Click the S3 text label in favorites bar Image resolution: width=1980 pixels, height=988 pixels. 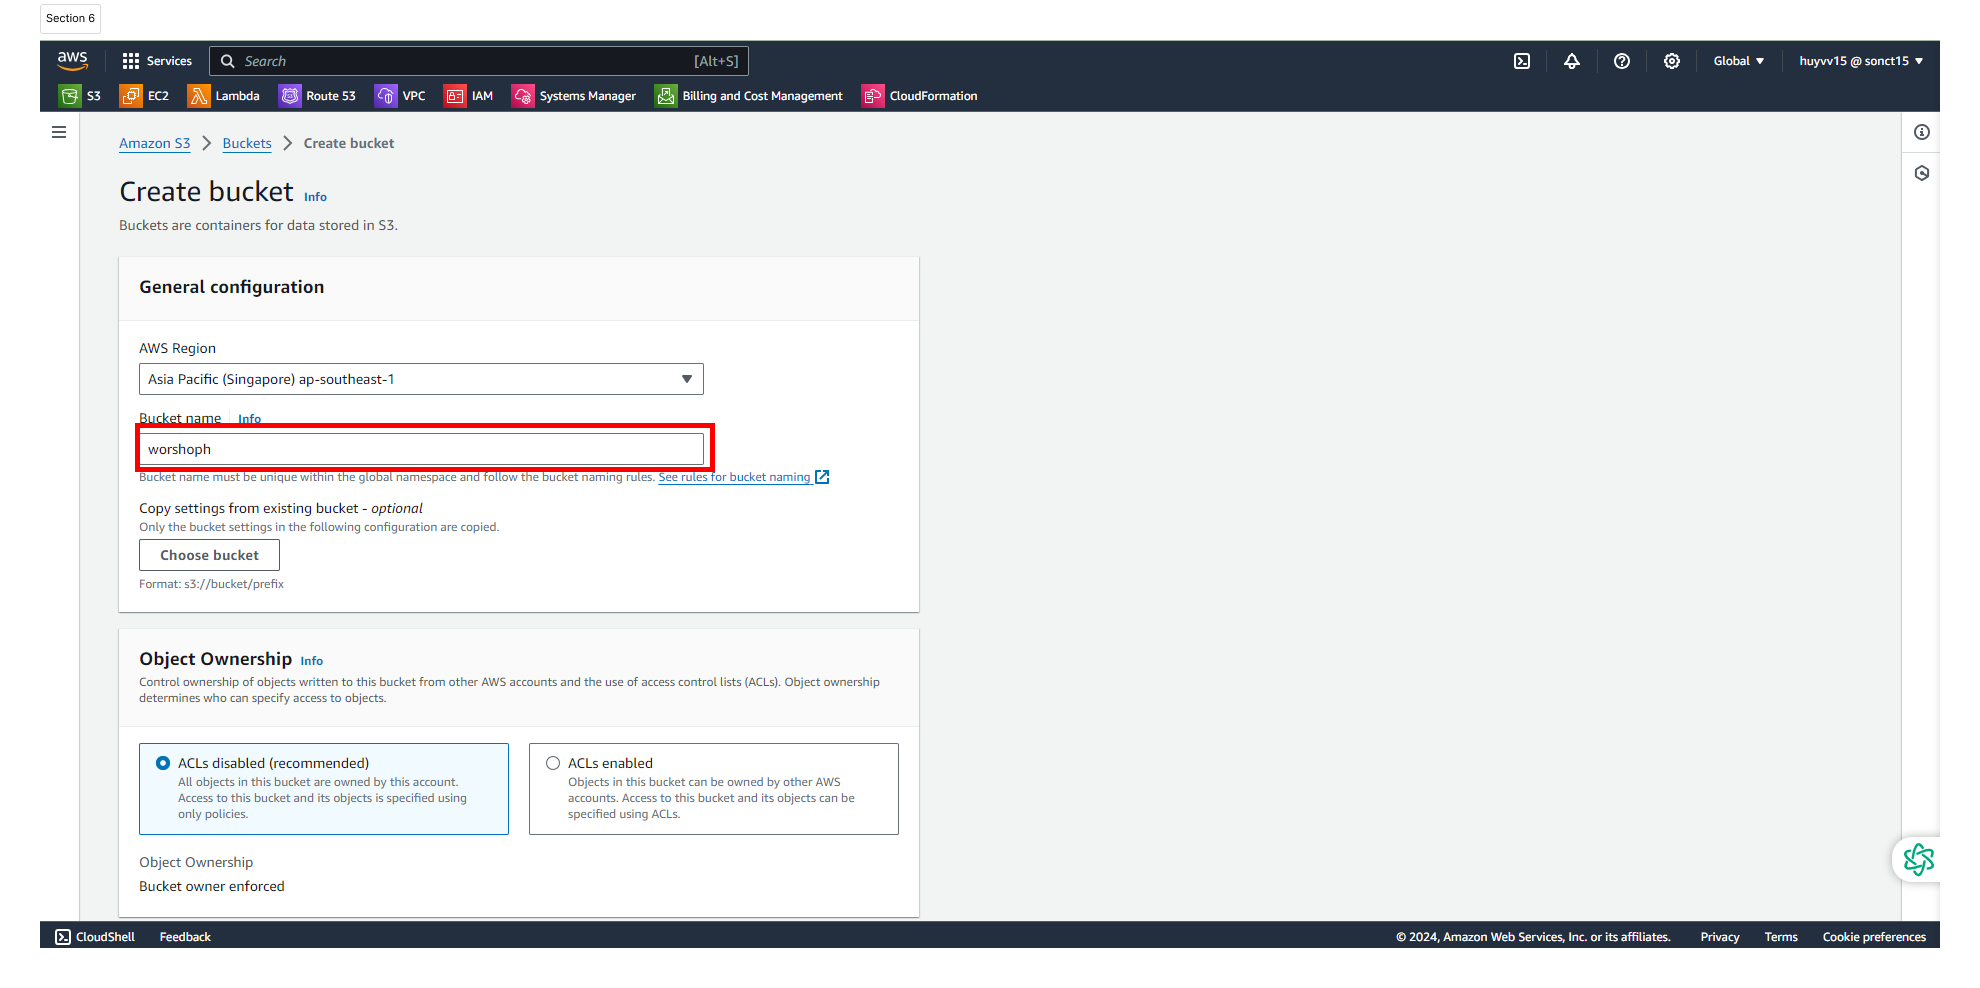(94, 96)
